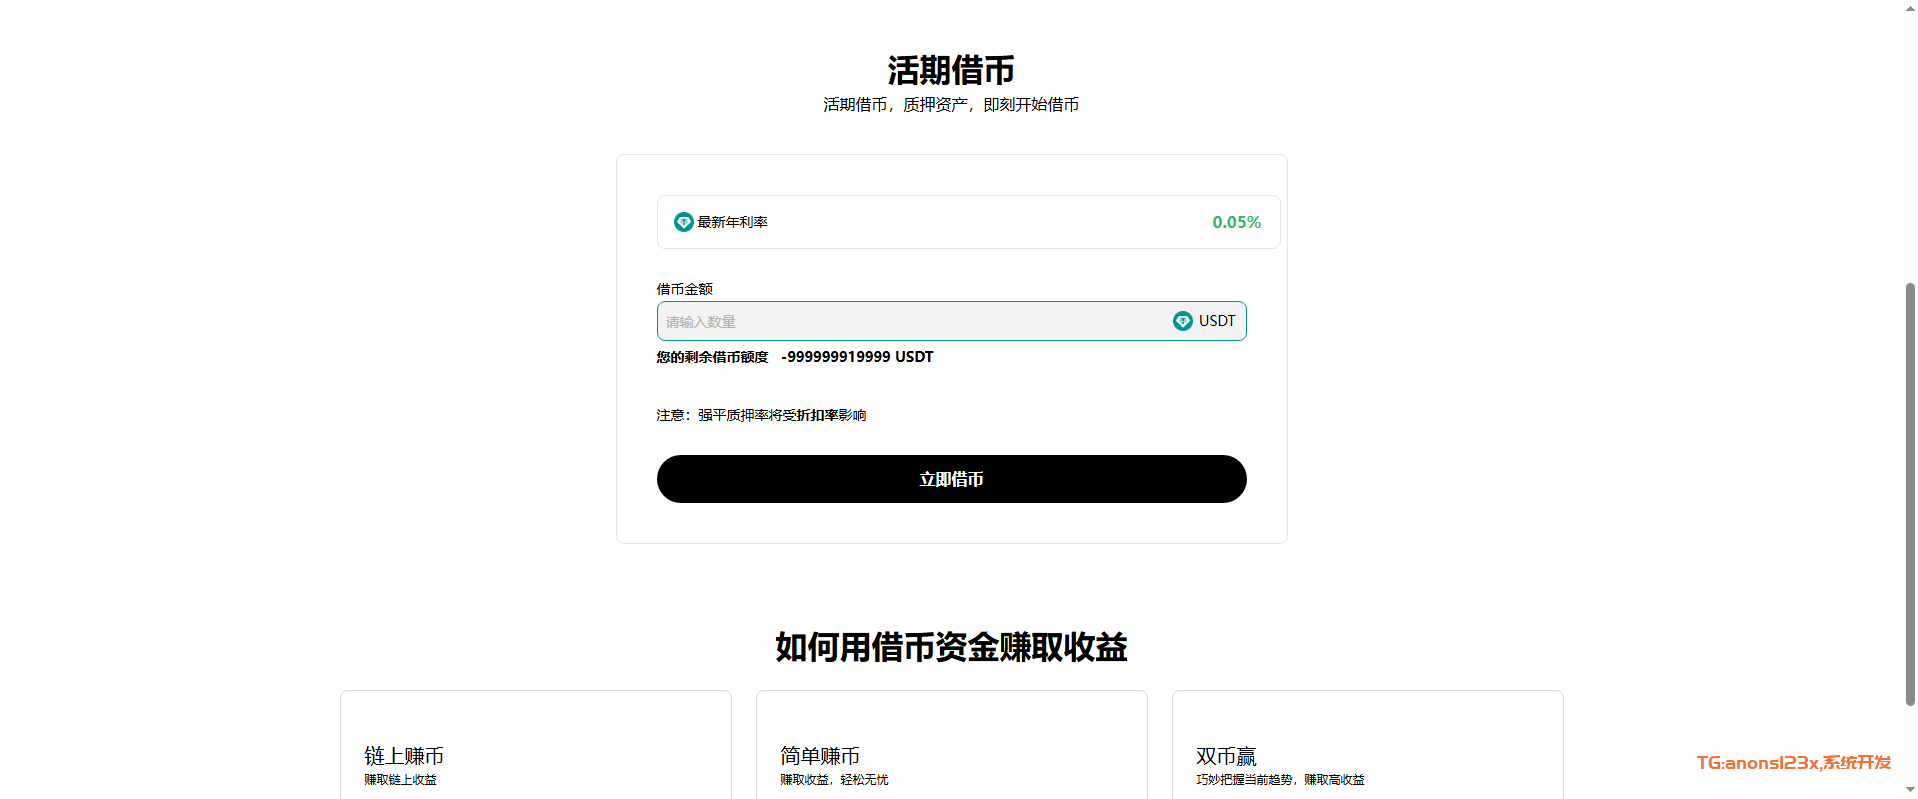Screen dimensions: 1918x799
Task: Click the 0.05% interest rate value
Action: [1236, 222]
